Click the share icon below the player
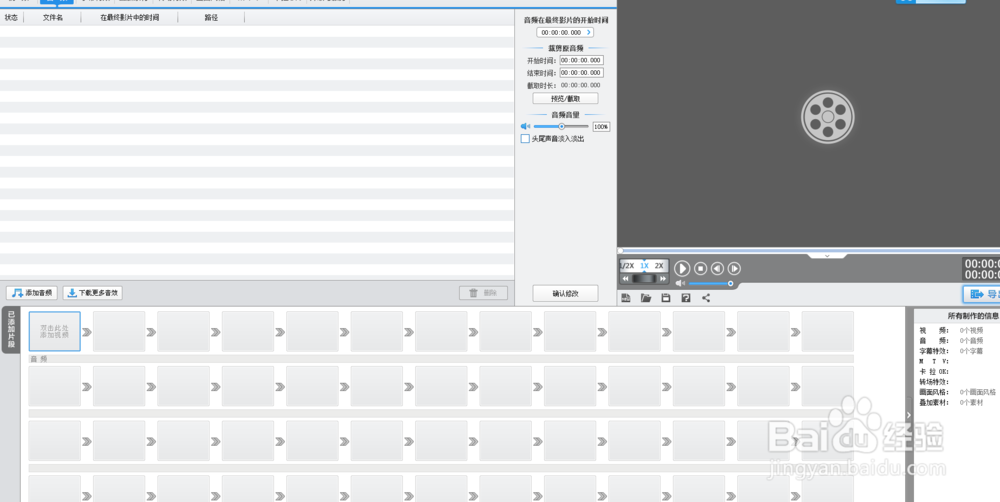1000x502 pixels. tap(706, 298)
